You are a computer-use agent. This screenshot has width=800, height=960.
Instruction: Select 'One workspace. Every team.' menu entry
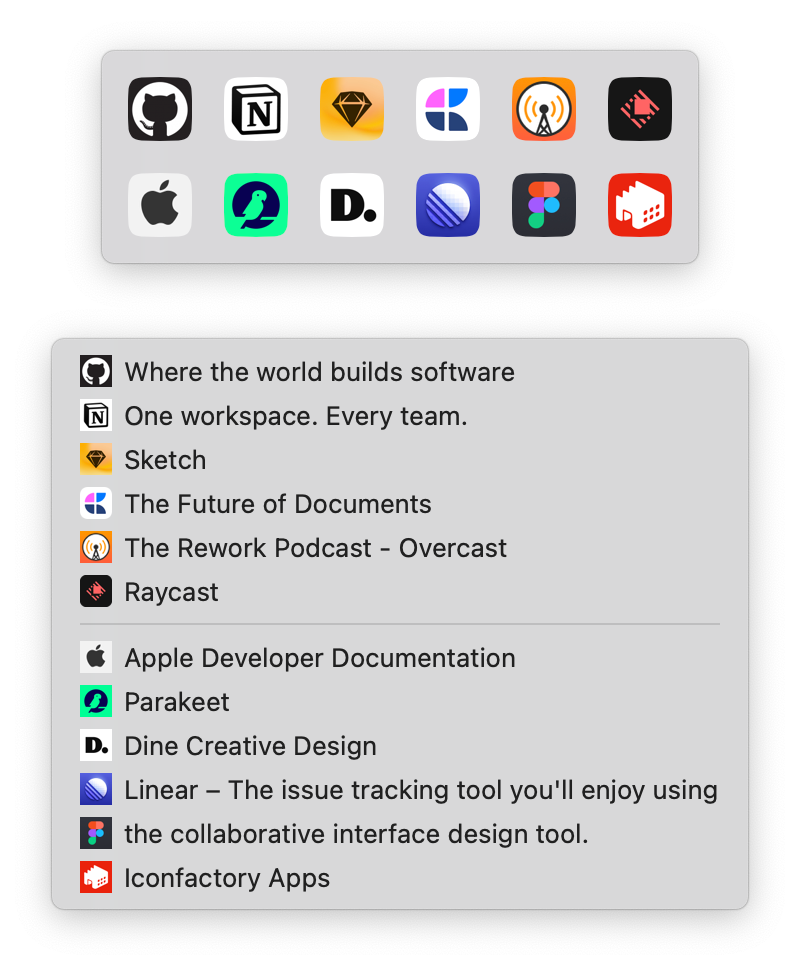[x=400, y=415]
